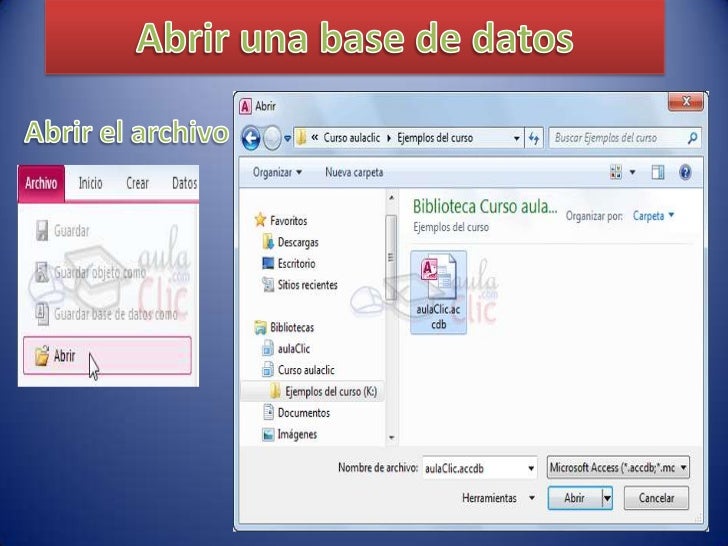Choose Guardar objeto como menu entry
728x546 pixels.
point(100,273)
